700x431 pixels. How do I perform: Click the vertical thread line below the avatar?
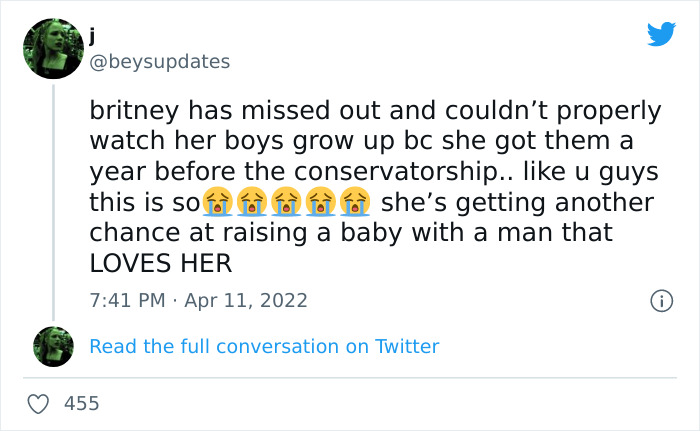[x=53, y=200]
